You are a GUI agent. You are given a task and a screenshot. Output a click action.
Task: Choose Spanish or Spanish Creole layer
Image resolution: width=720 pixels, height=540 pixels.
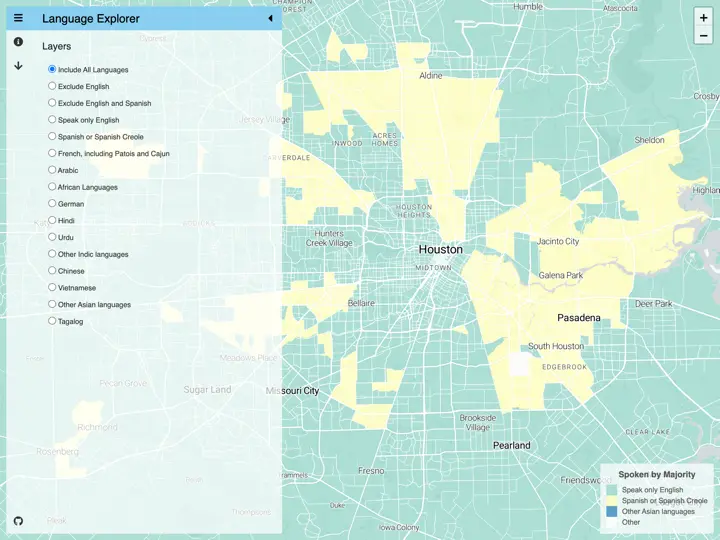coord(52,136)
